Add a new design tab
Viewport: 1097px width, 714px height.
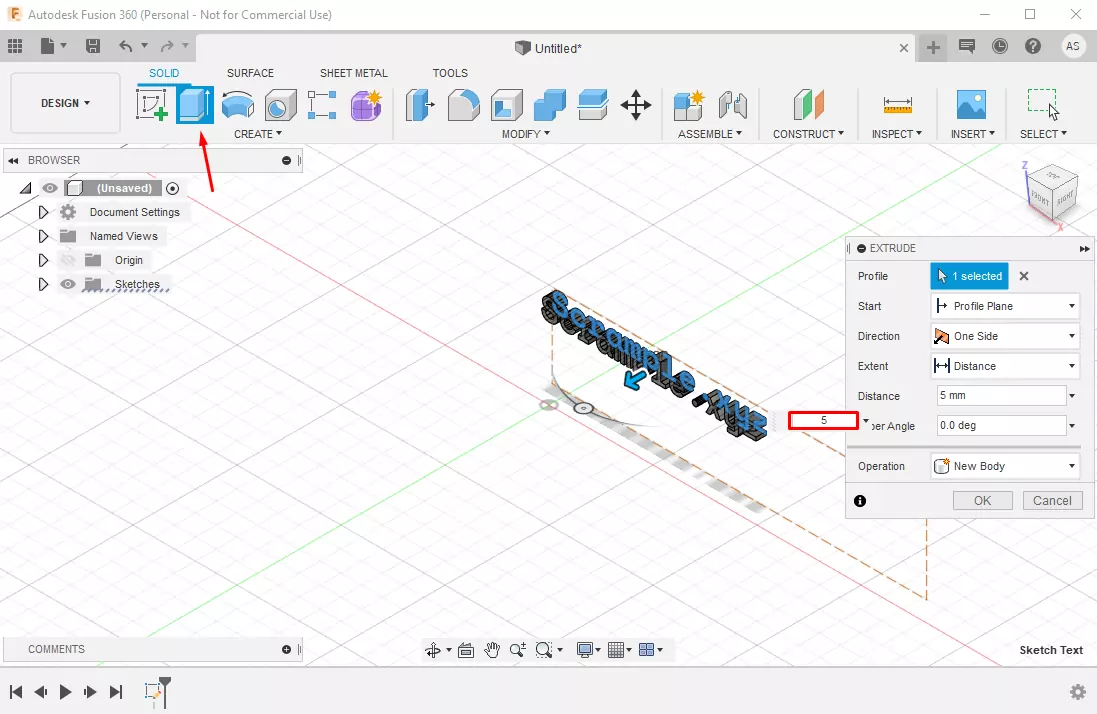(x=933, y=47)
